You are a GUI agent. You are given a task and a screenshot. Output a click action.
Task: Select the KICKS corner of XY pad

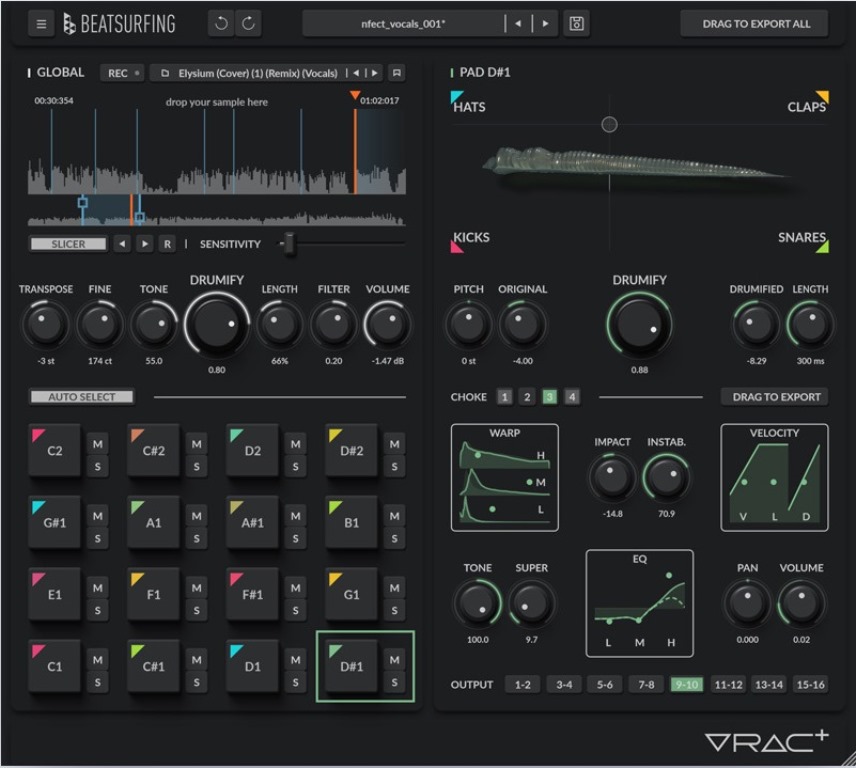pos(471,241)
